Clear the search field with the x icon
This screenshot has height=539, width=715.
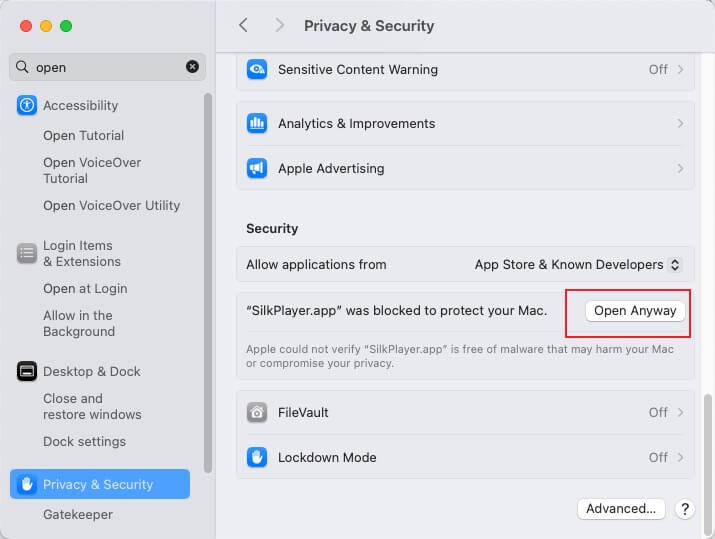(x=192, y=67)
